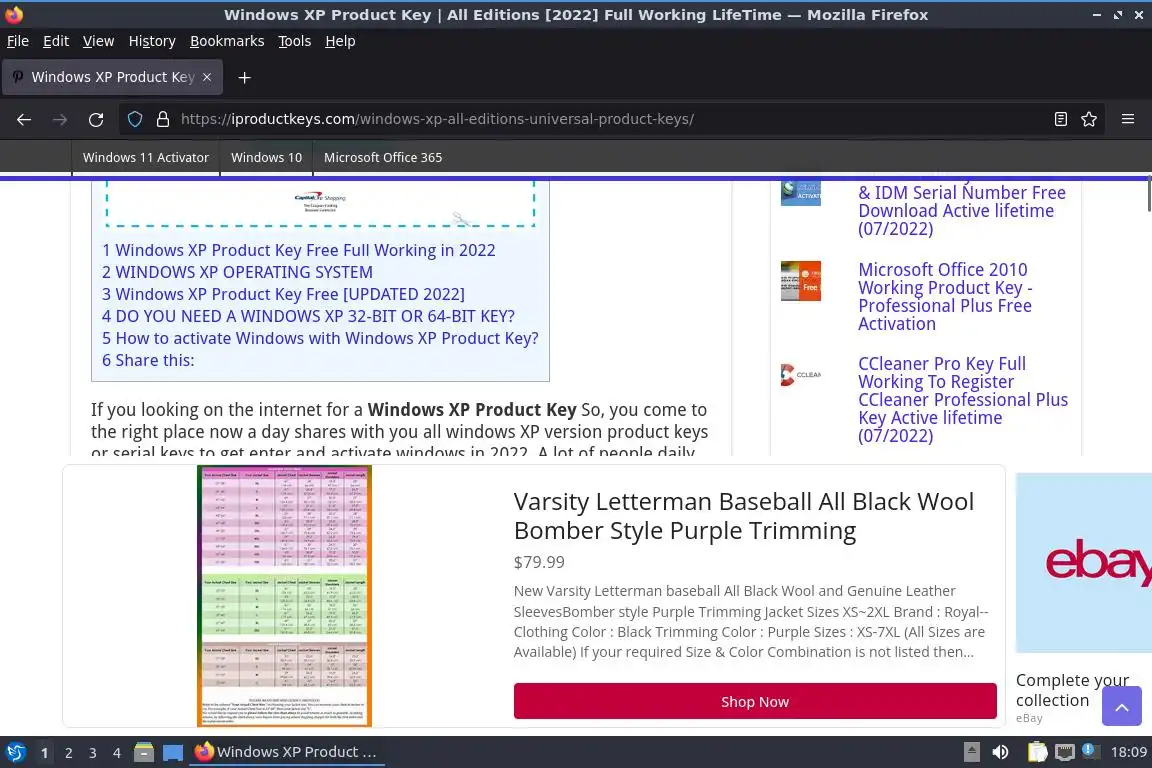Jump to 'Windows XP Product Key Free Full Working in 2022'
This screenshot has height=768, width=1152.
click(298, 251)
